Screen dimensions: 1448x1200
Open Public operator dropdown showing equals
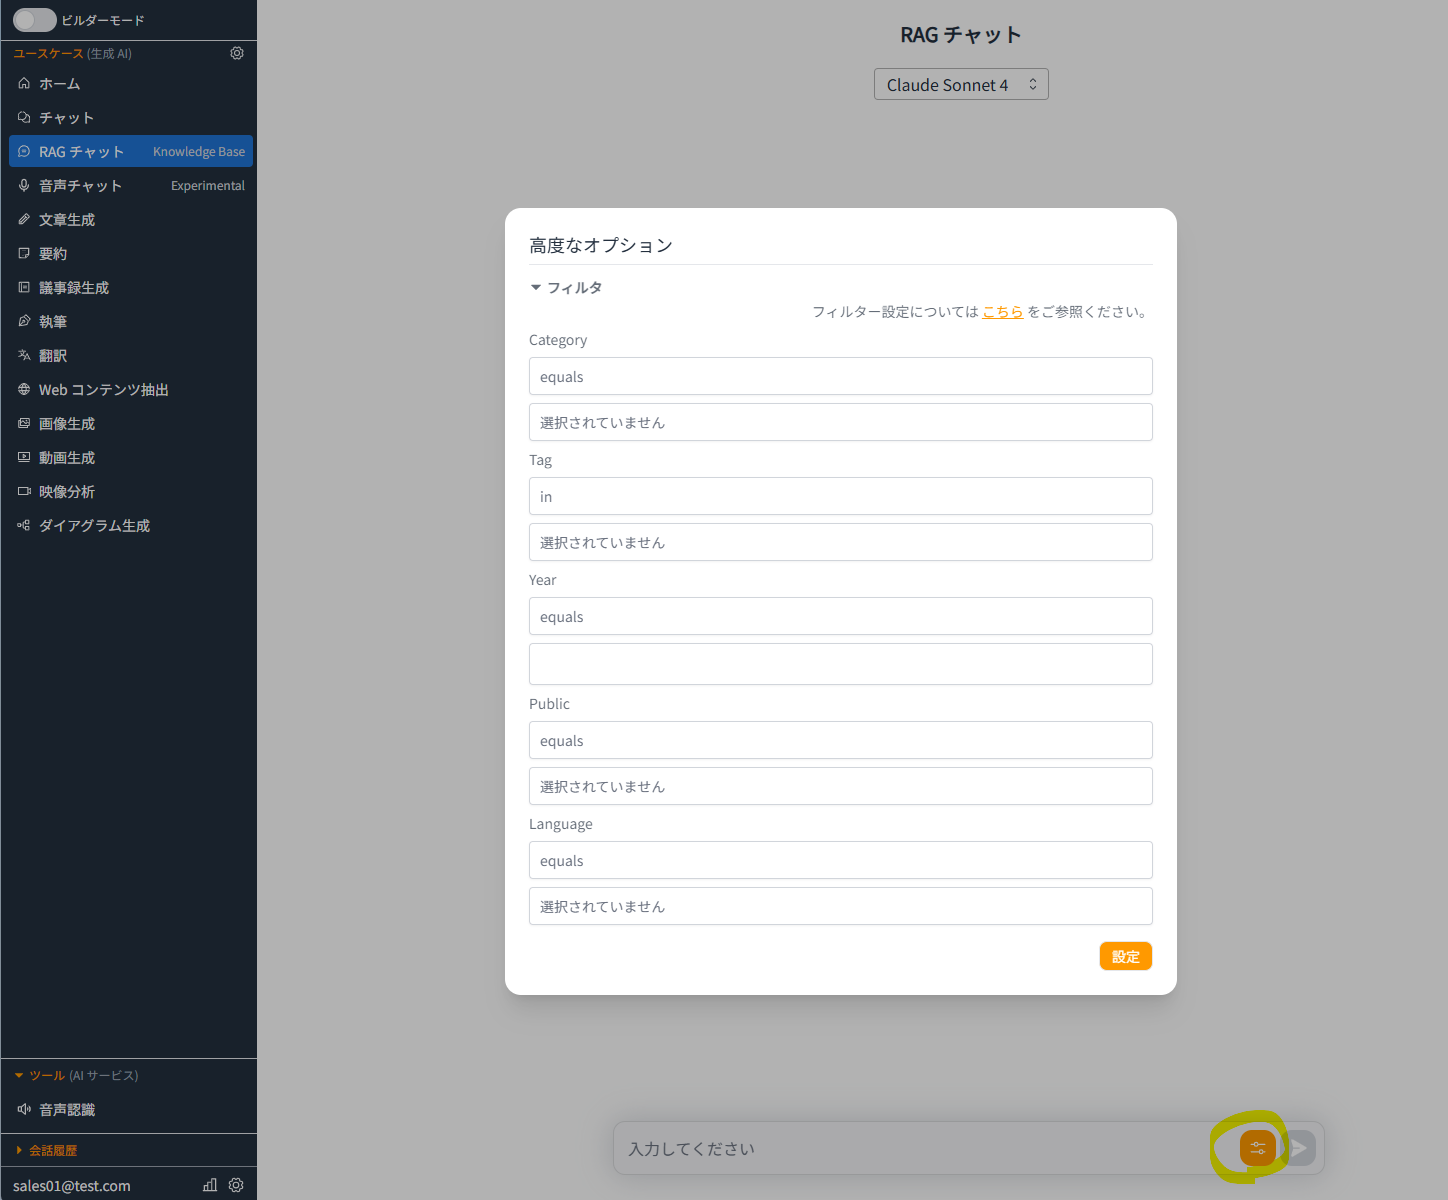(840, 741)
